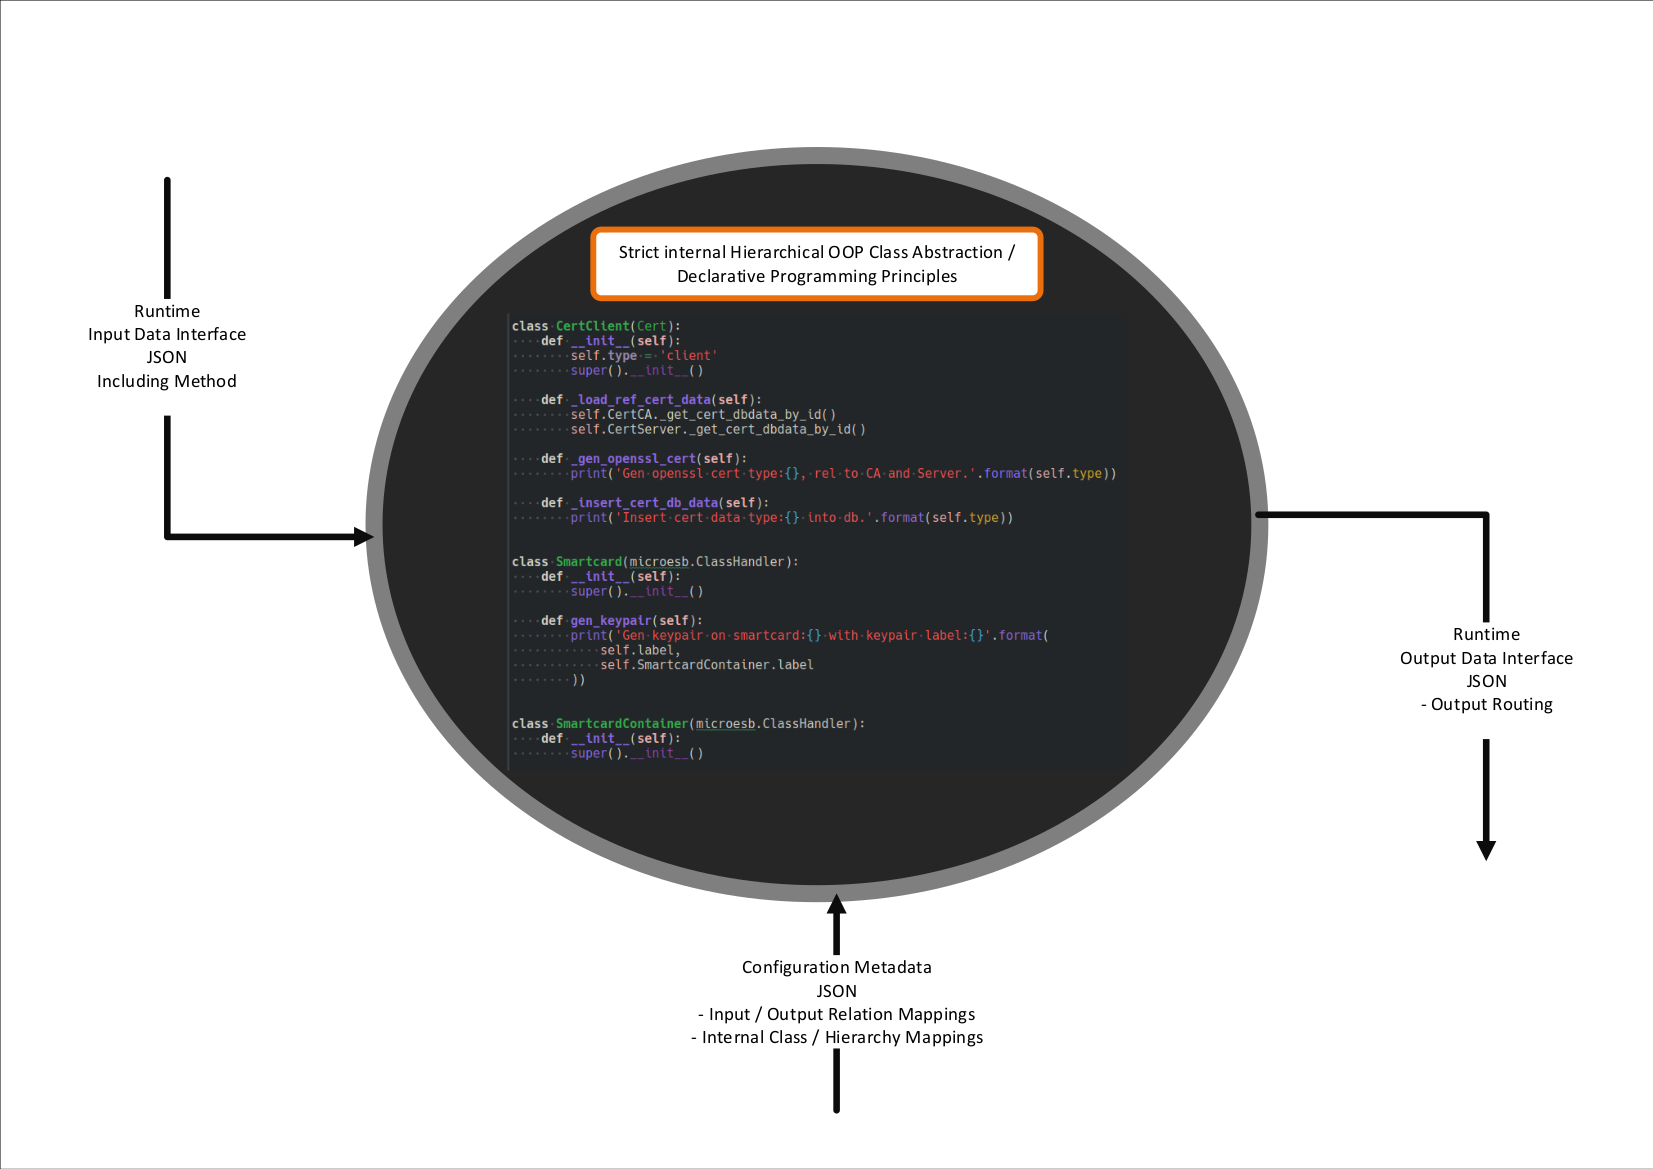This screenshot has width=1653, height=1169.
Task: Select the _insert_cert_db_data method name
Action: click(x=641, y=502)
